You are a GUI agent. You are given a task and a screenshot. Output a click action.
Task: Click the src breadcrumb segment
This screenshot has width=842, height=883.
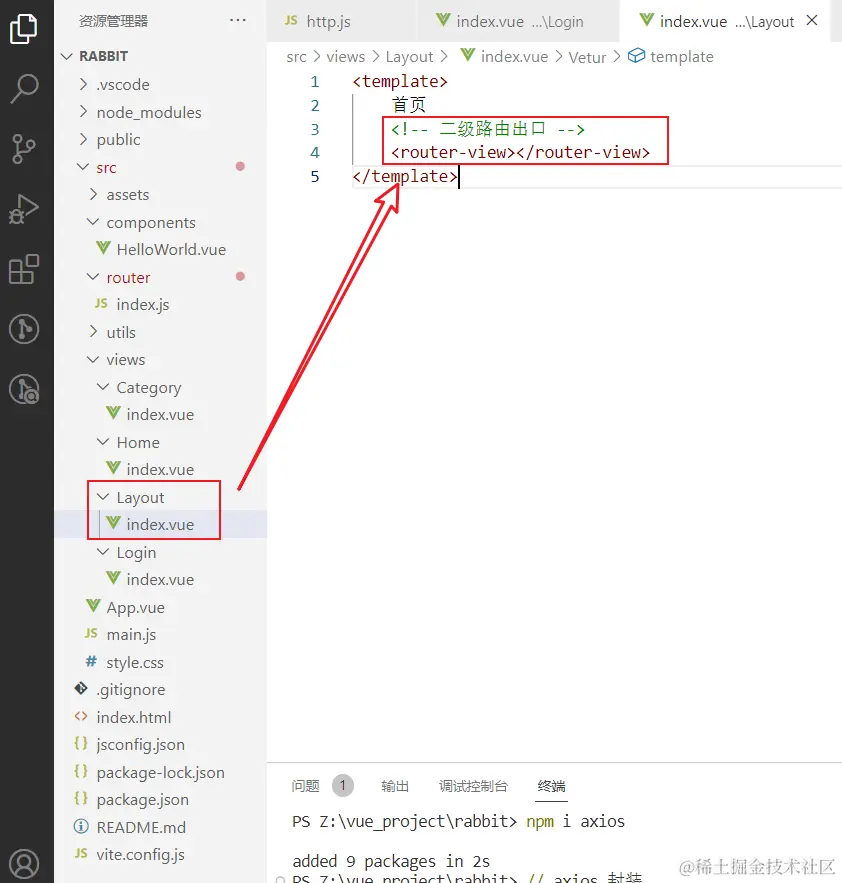coord(296,57)
